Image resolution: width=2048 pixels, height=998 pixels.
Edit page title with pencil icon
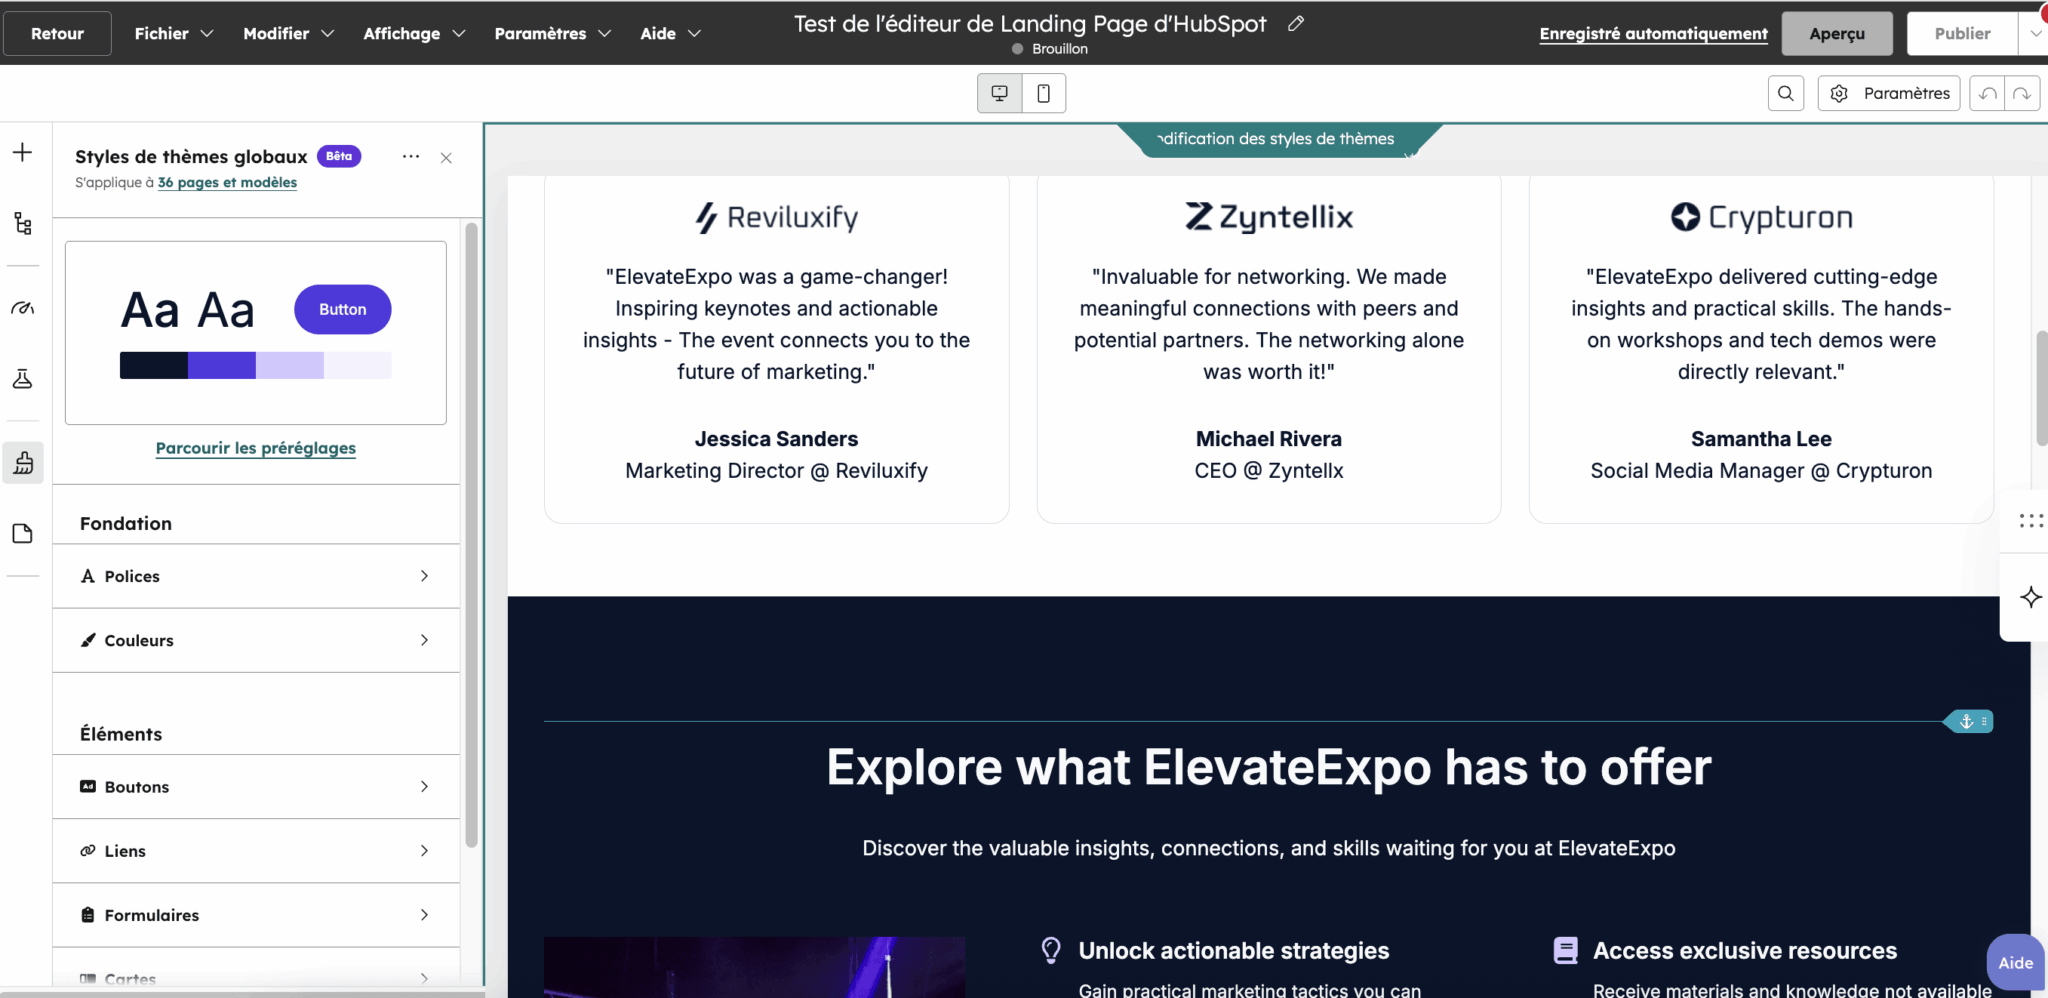pos(1295,23)
